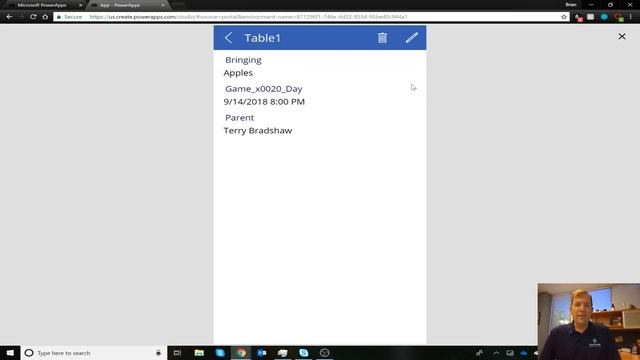Click the browser back arrow
Viewport: 640px width, 360px height.
click(9, 17)
